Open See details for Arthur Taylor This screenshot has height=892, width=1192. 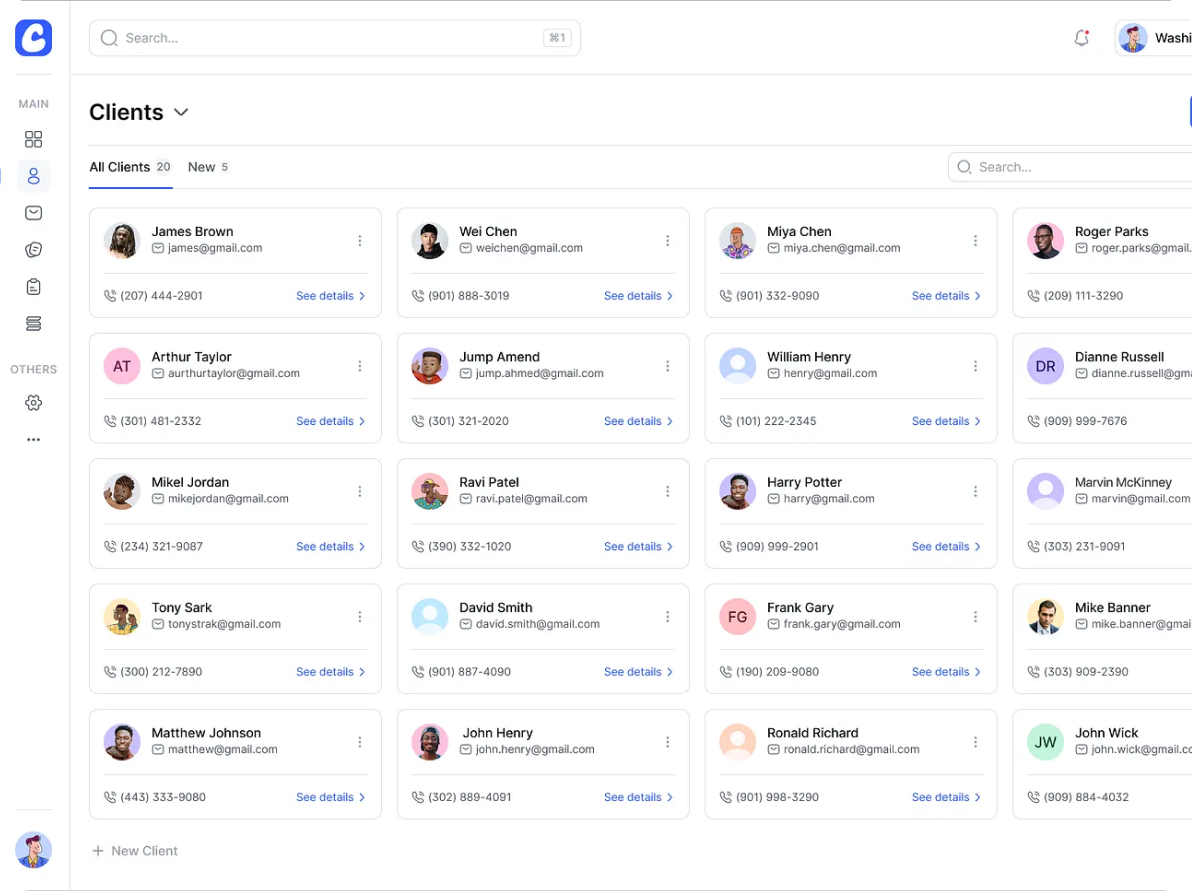pyautogui.click(x=331, y=421)
